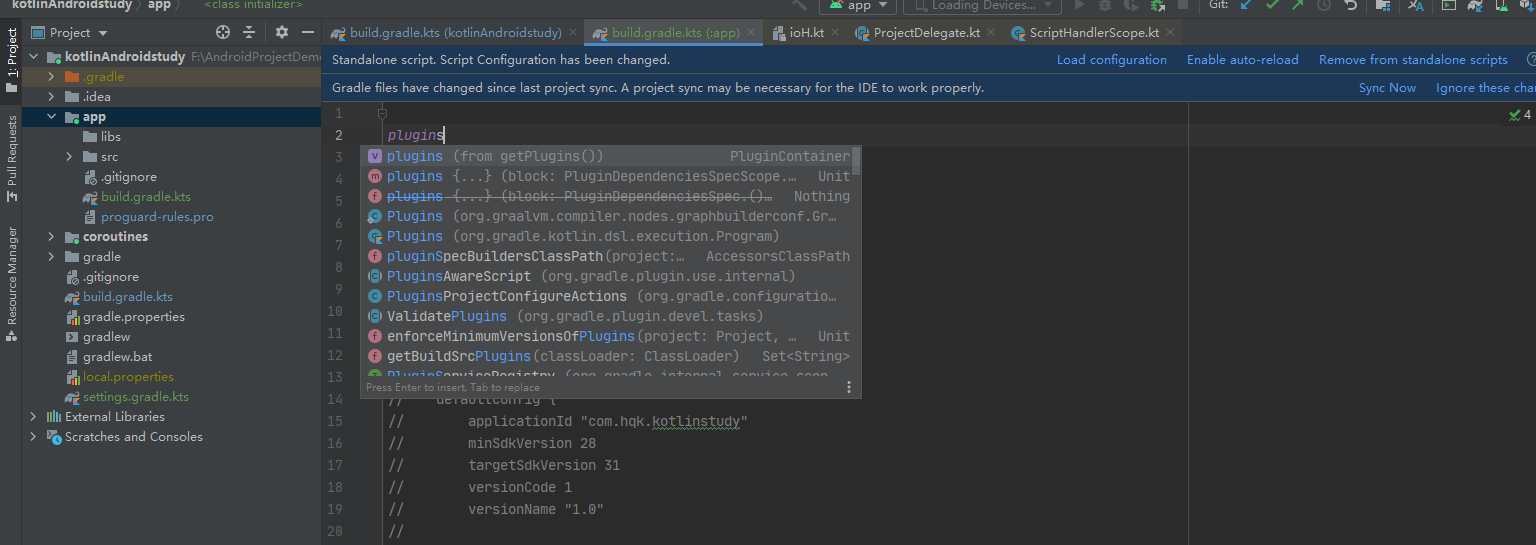Choose ValidatePlugins completion entry

[x=607, y=316]
